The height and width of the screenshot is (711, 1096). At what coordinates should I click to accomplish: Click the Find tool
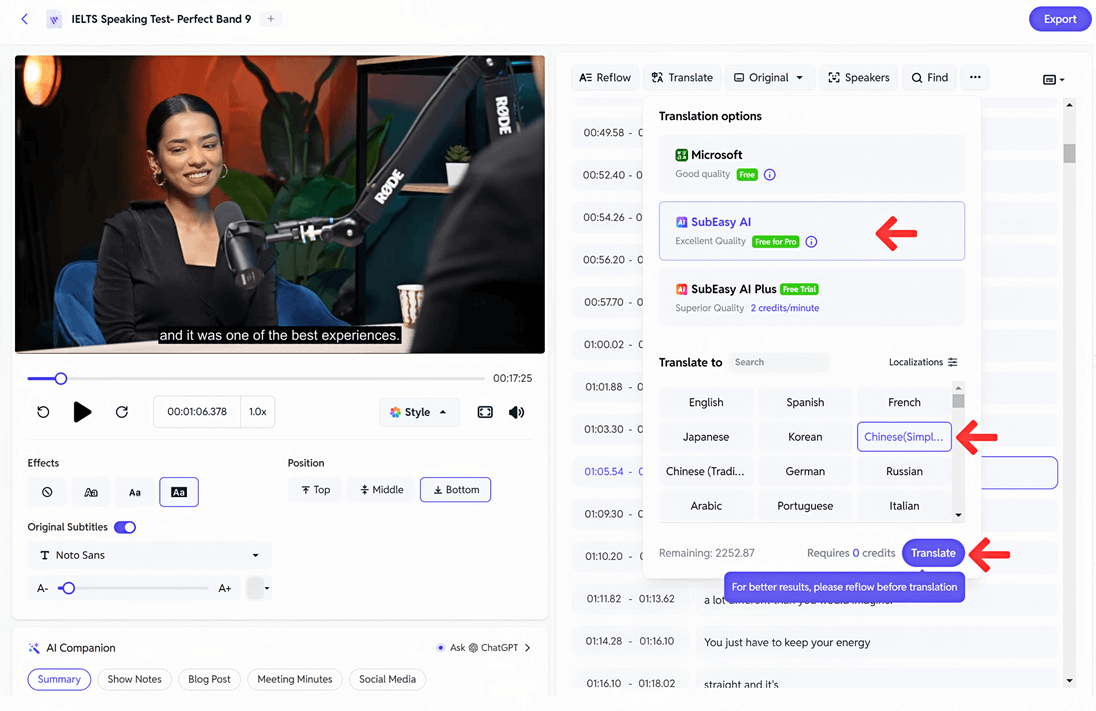click(930, 78)
